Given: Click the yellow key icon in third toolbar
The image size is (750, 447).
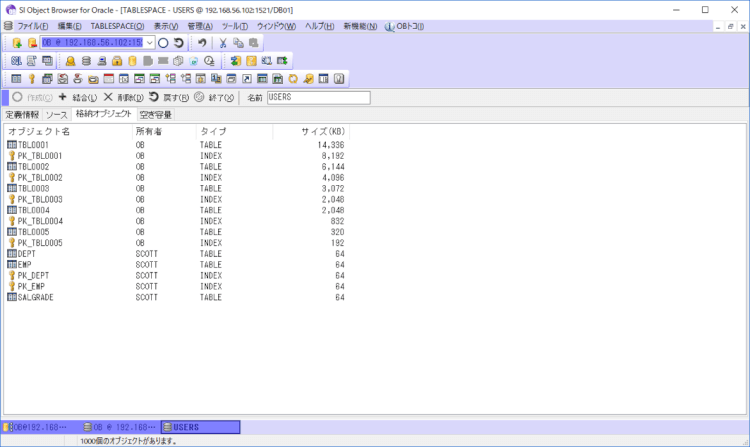Looking at the screenshot, I should pos(31,78).
